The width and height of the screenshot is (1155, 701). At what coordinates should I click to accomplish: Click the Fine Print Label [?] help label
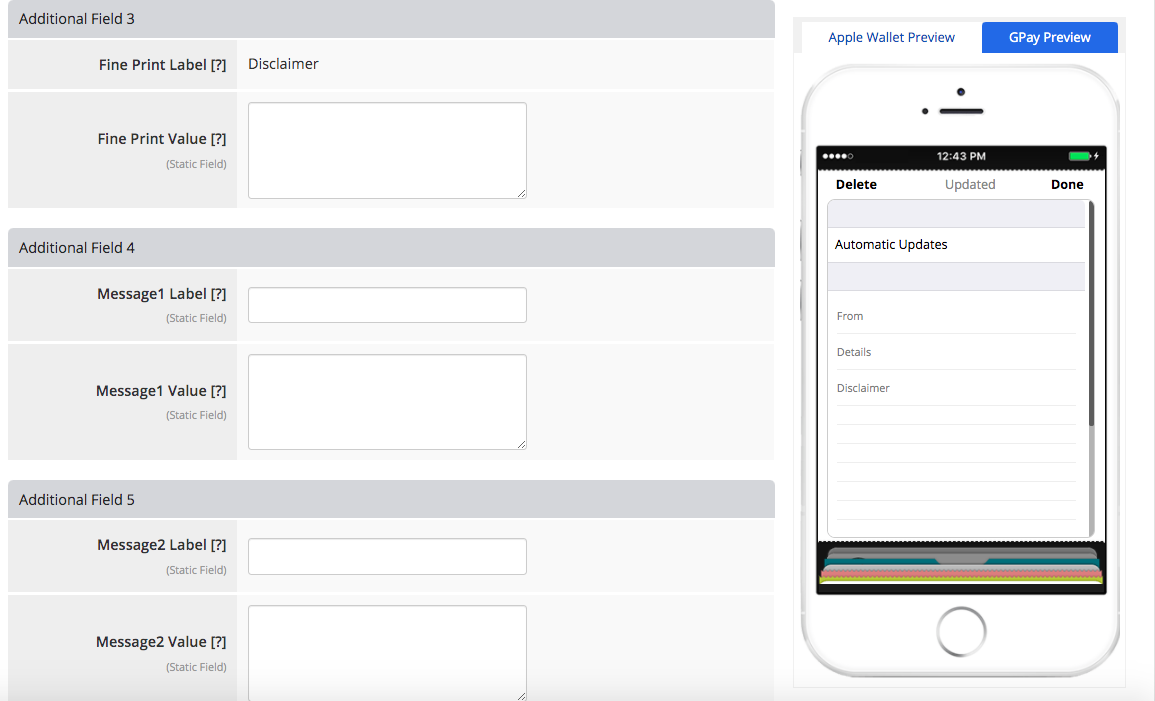coord(162,65)
